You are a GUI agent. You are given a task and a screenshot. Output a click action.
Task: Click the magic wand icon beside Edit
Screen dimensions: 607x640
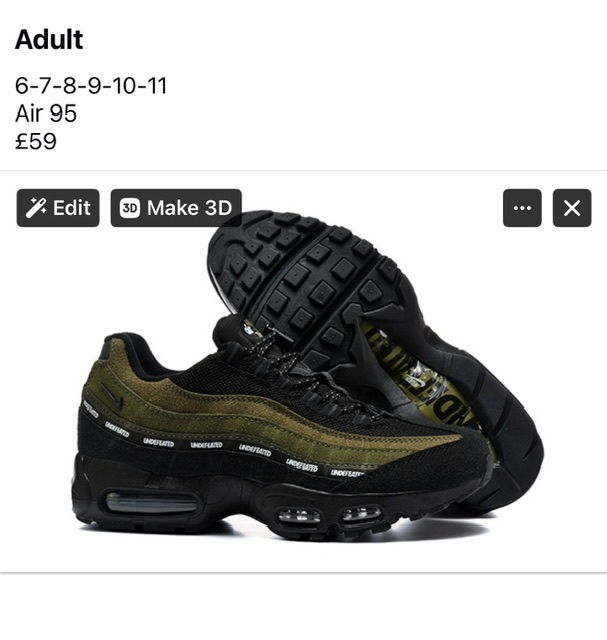click(36, 208)
